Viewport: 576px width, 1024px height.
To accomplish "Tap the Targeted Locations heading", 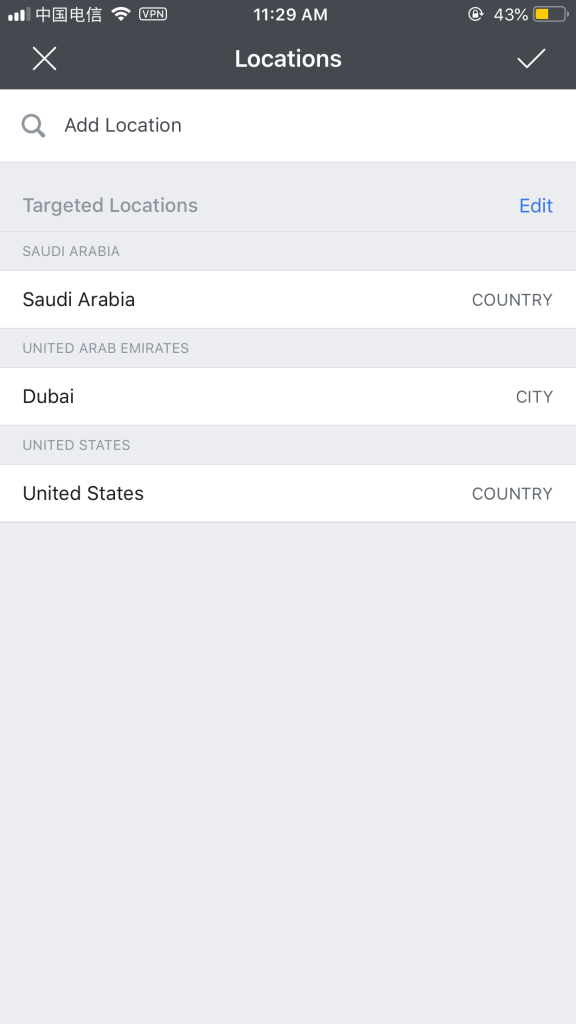I will click(110, 205).
